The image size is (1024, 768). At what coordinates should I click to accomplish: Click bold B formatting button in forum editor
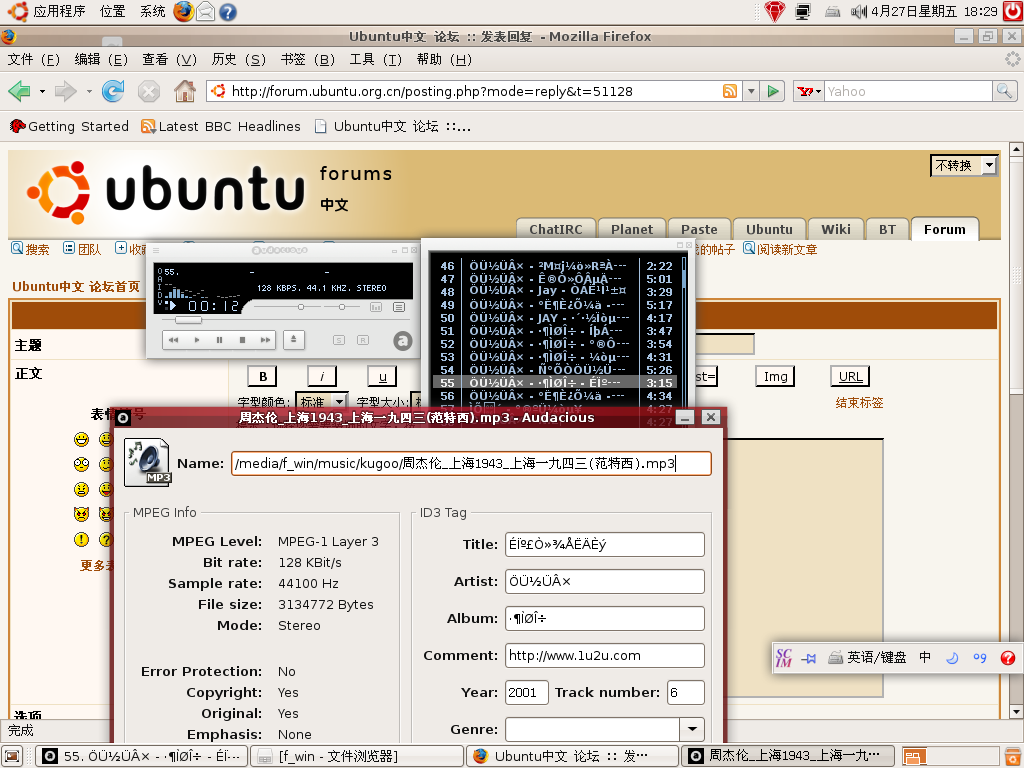pyautogui.click(x=263, y=376)
